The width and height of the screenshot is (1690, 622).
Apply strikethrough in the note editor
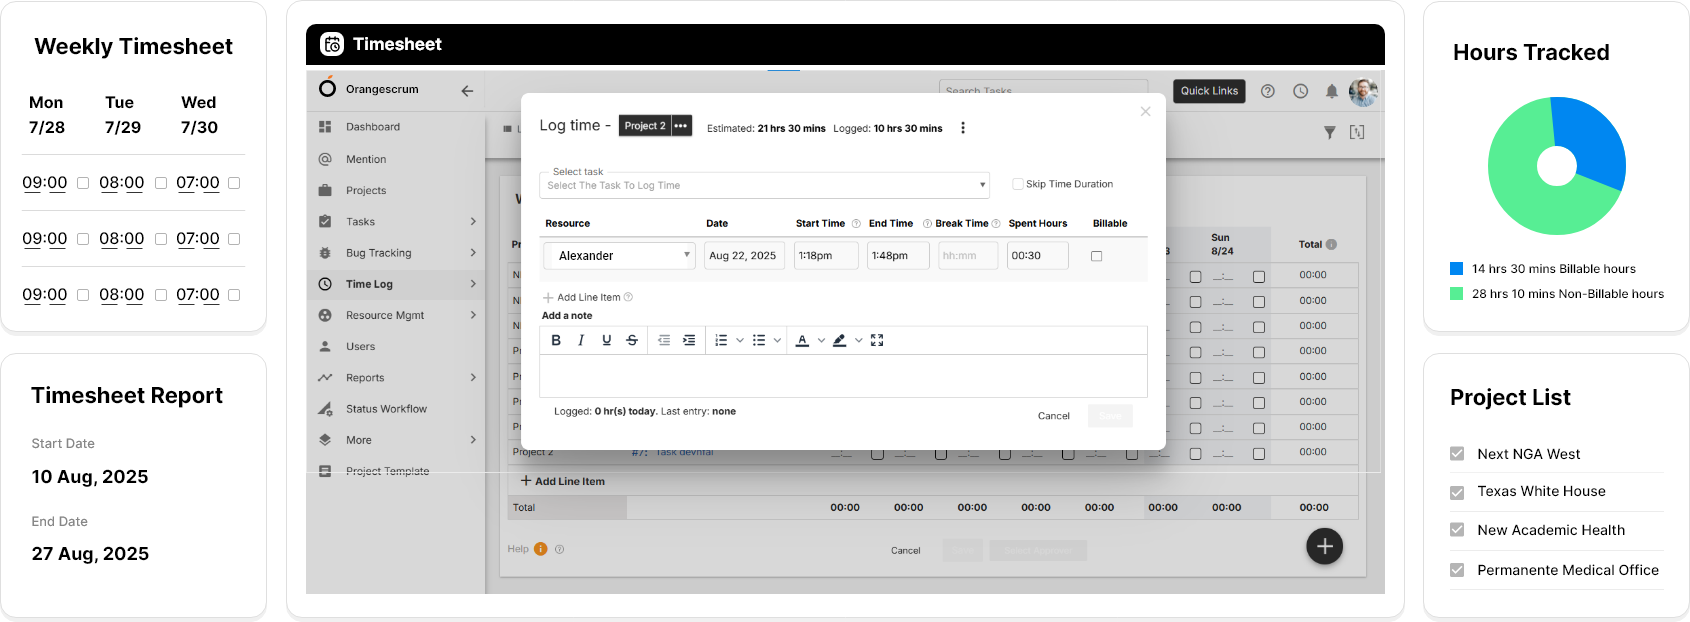pos(632,340)
